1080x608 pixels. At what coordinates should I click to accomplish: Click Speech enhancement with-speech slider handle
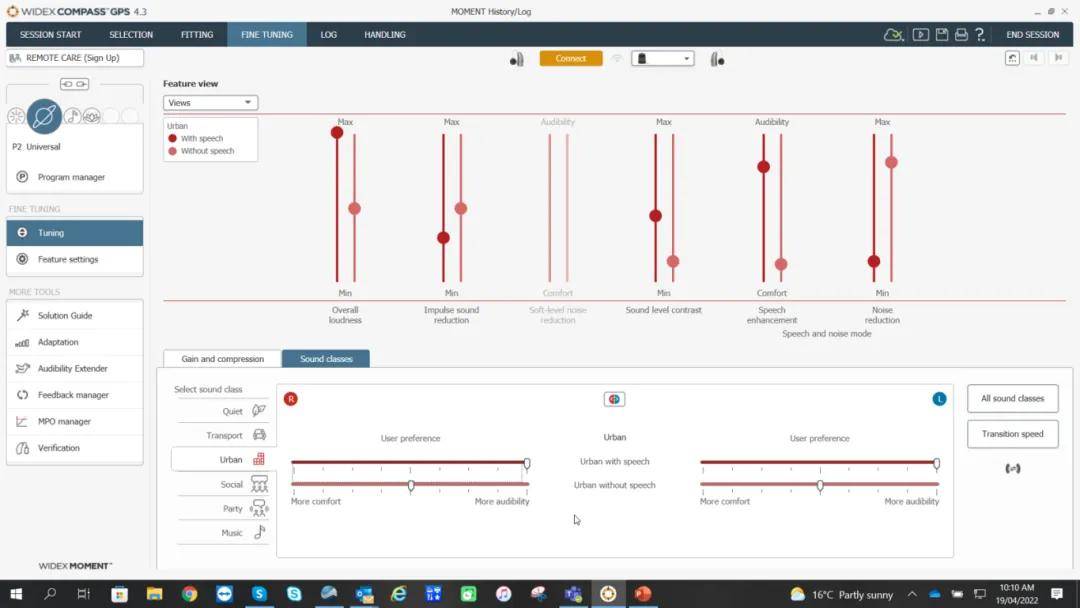click(763, 167)
